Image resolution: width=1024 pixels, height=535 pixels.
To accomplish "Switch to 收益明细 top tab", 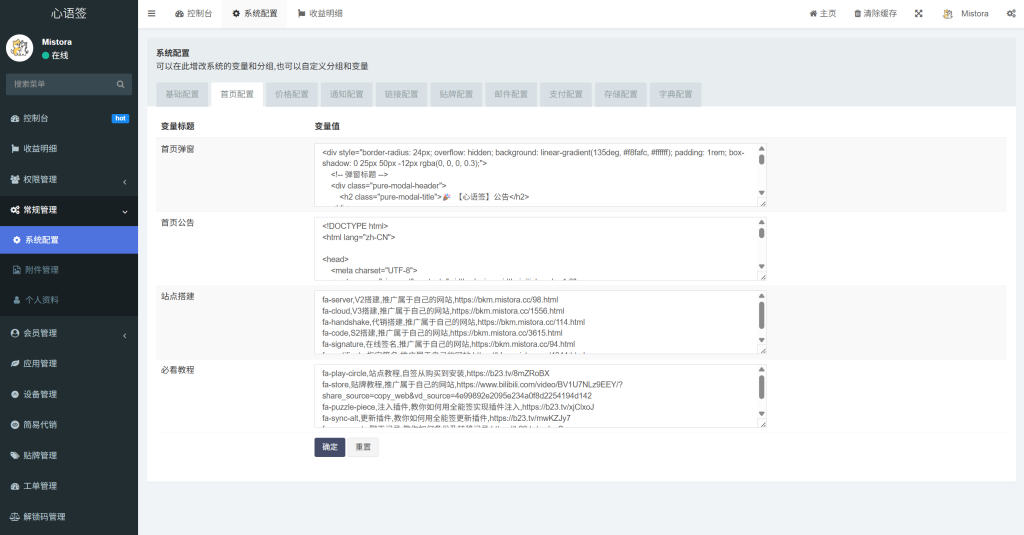I will [x=320, y=13].
